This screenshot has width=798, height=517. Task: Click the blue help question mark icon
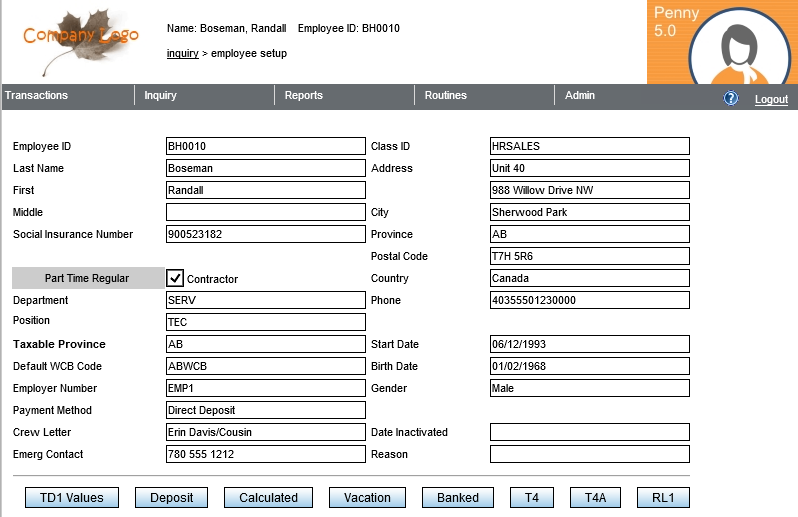click(731, 98)
